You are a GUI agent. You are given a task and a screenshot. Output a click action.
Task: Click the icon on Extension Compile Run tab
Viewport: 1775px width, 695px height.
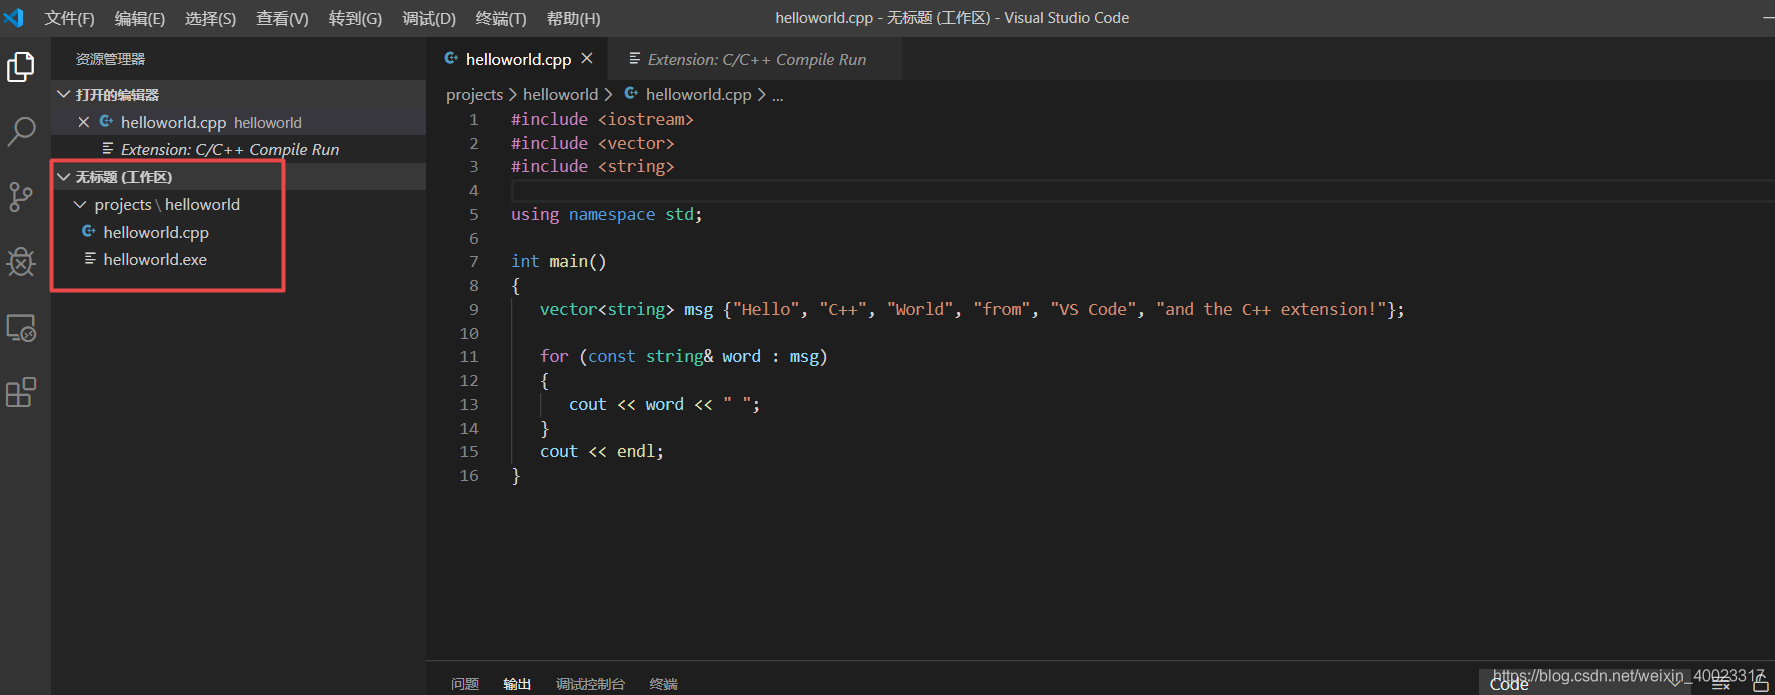click(634, 59)
